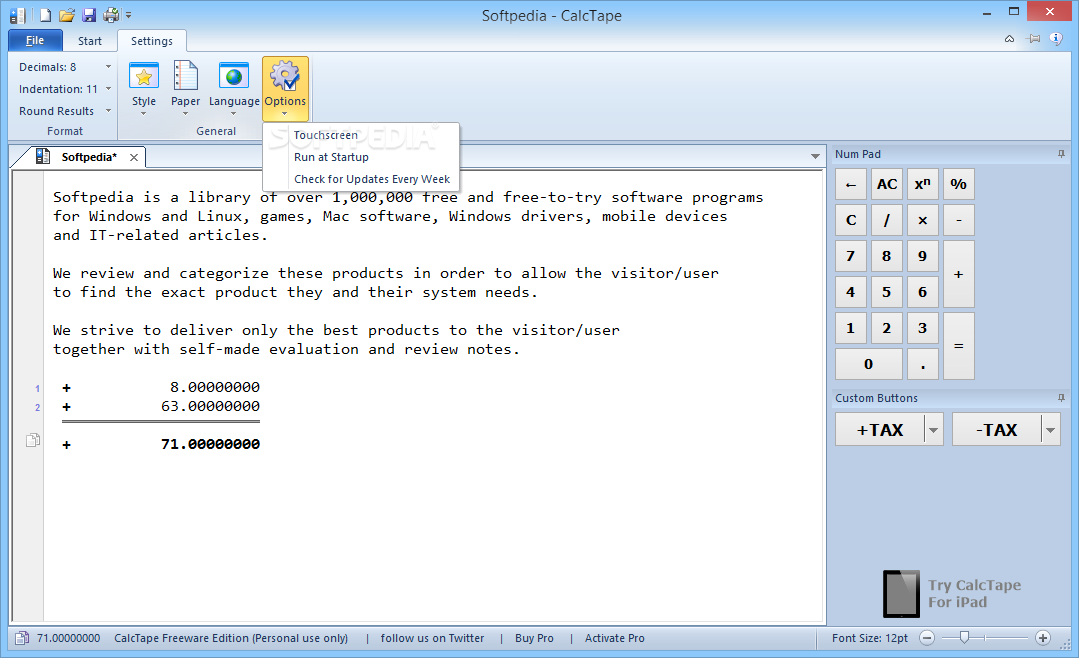Viewport: 1079px width, 658px height.
Task: Click the status bar clipboard result icon
Action: click(x=22, y=638)
